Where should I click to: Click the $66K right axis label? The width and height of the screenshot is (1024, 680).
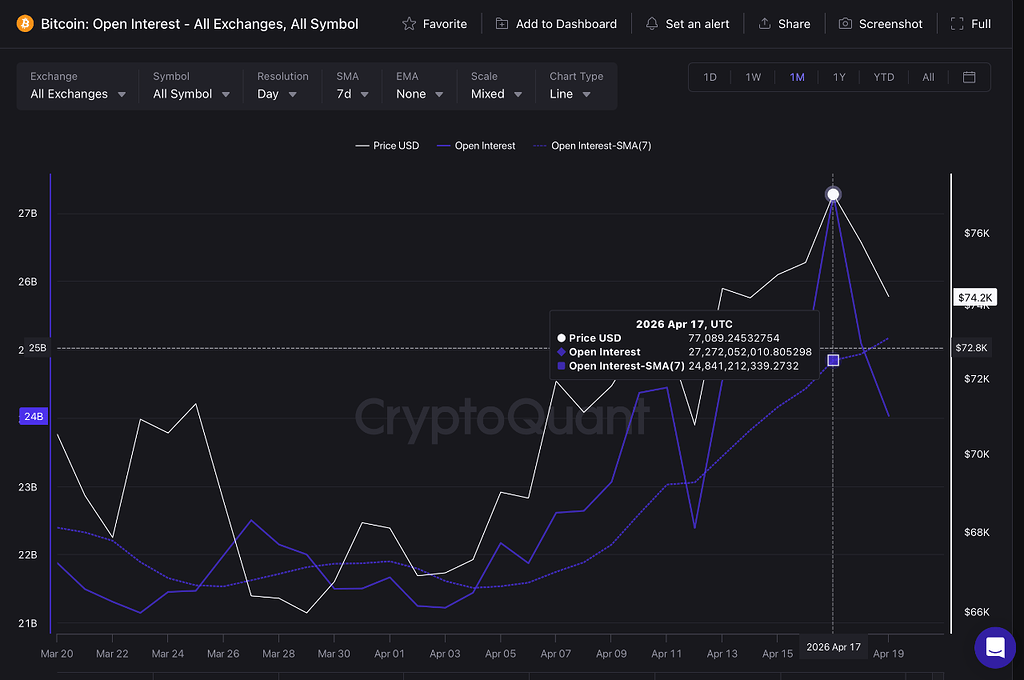pyautogui.click(x=976, y=612)
